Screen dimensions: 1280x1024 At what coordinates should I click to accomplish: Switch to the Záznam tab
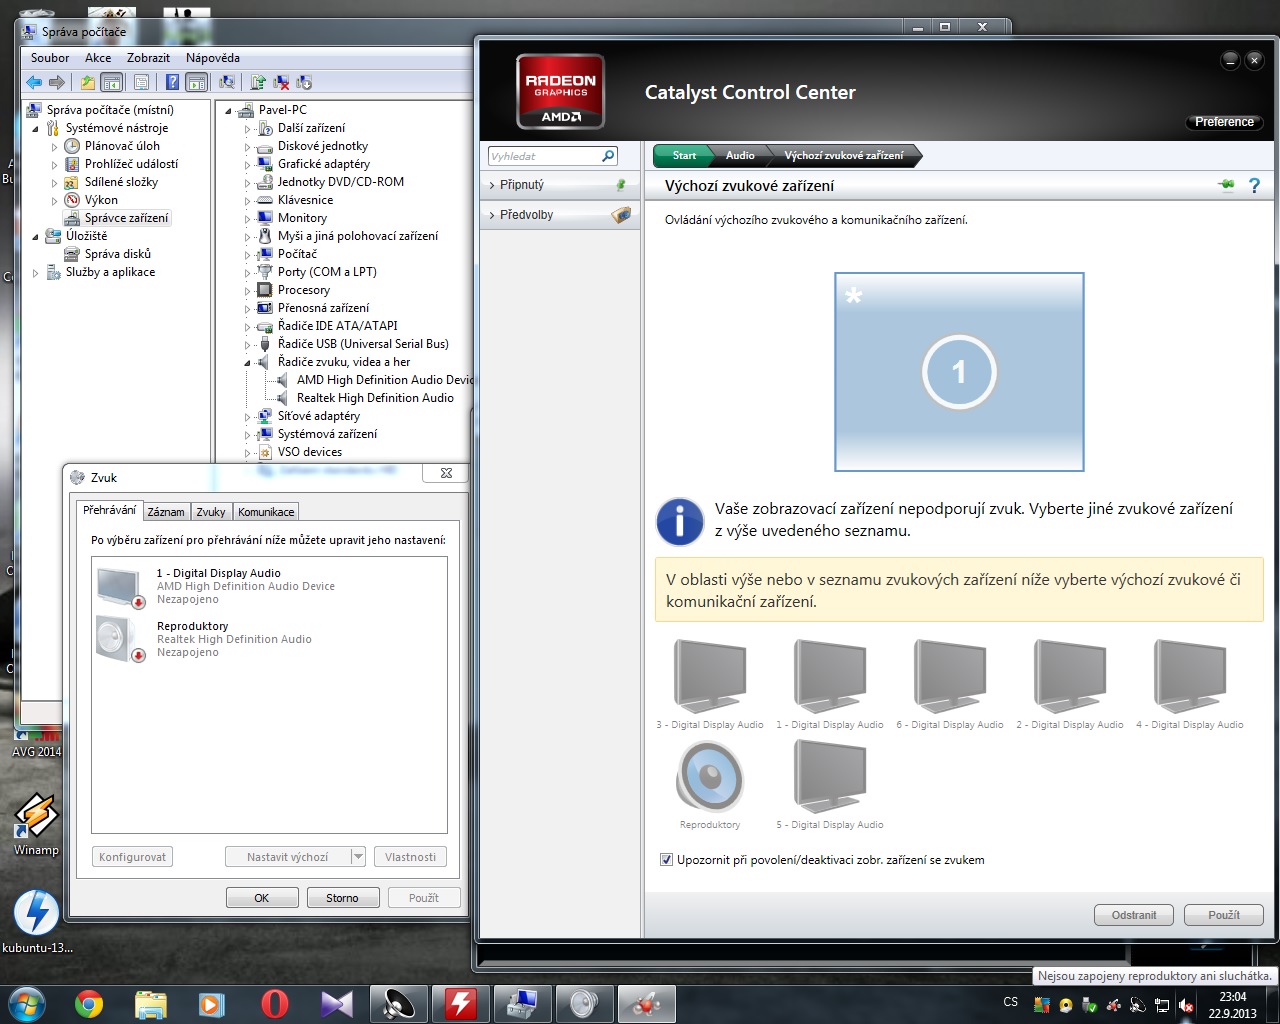point(166,512)
